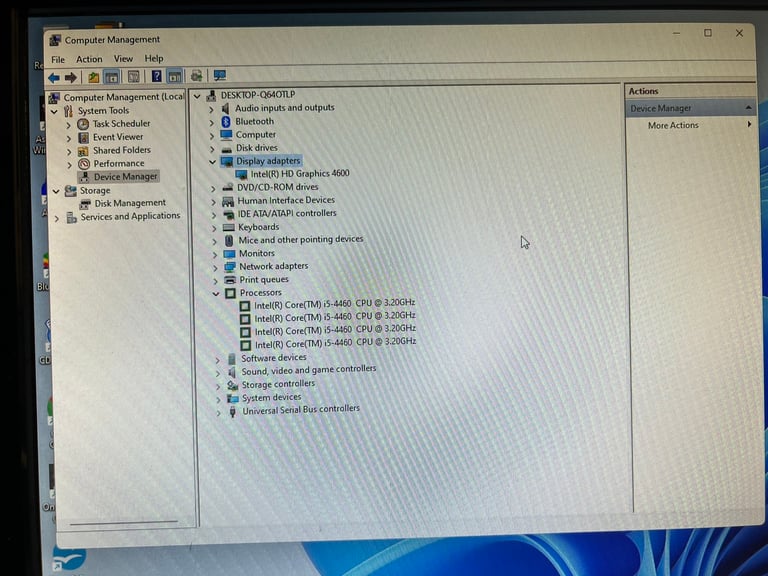Click Scan for hardware changes monitor icon
This screenshot has width=768, height=576.
[x=219, y=75]
